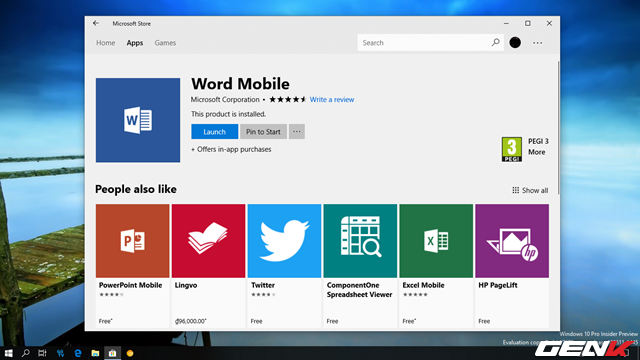Screen dimensions: 640x360
Task: Click the More link under PEGI 3
Action: 537,152
